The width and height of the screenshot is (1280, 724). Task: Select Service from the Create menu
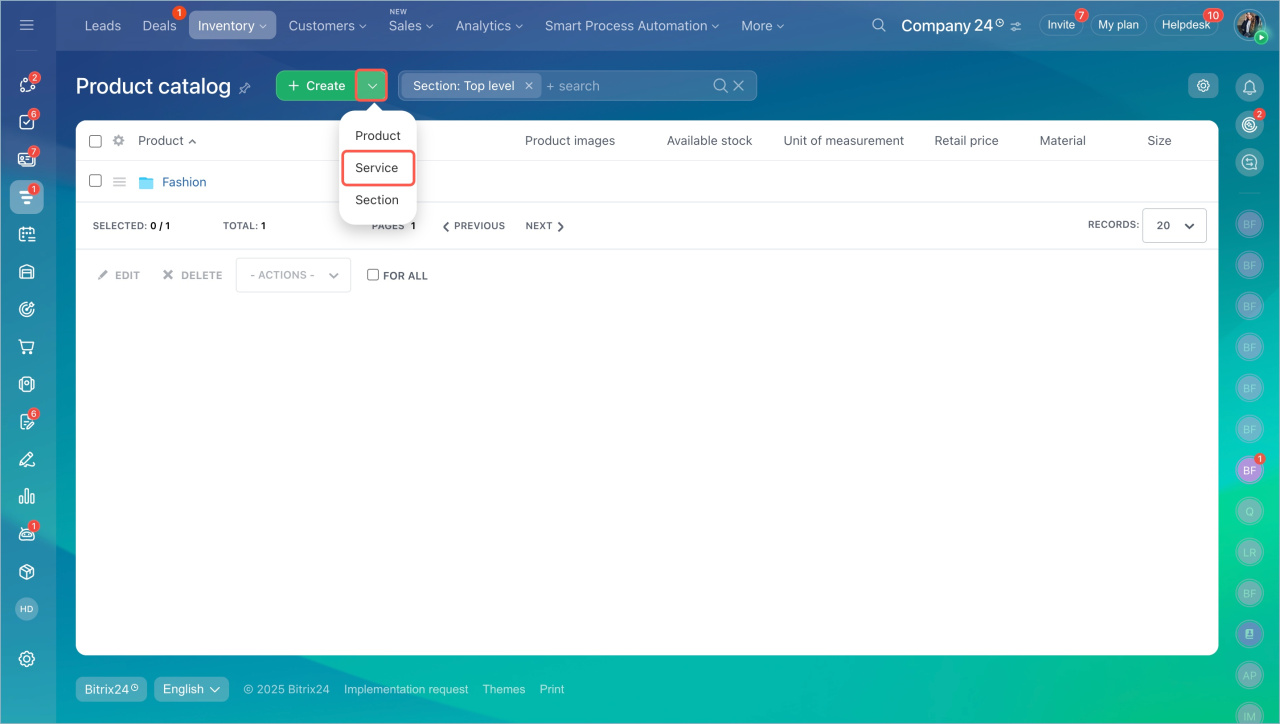pyautogui.click(x=377, y=168)
